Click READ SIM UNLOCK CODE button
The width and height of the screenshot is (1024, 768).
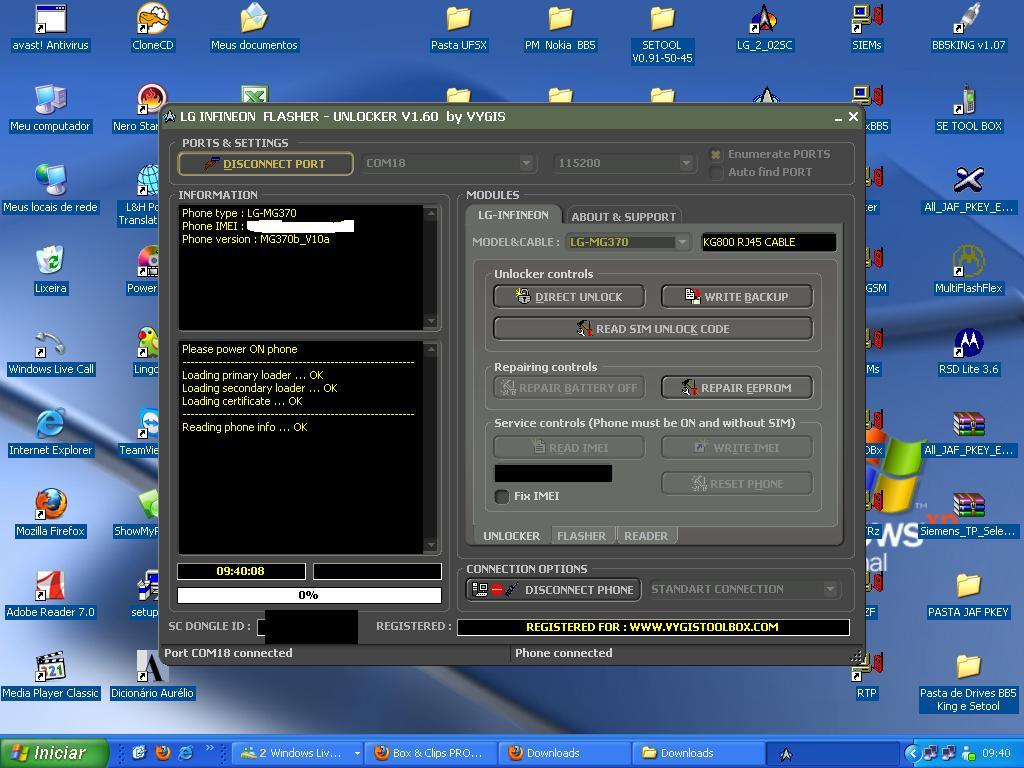pos(653,328)
